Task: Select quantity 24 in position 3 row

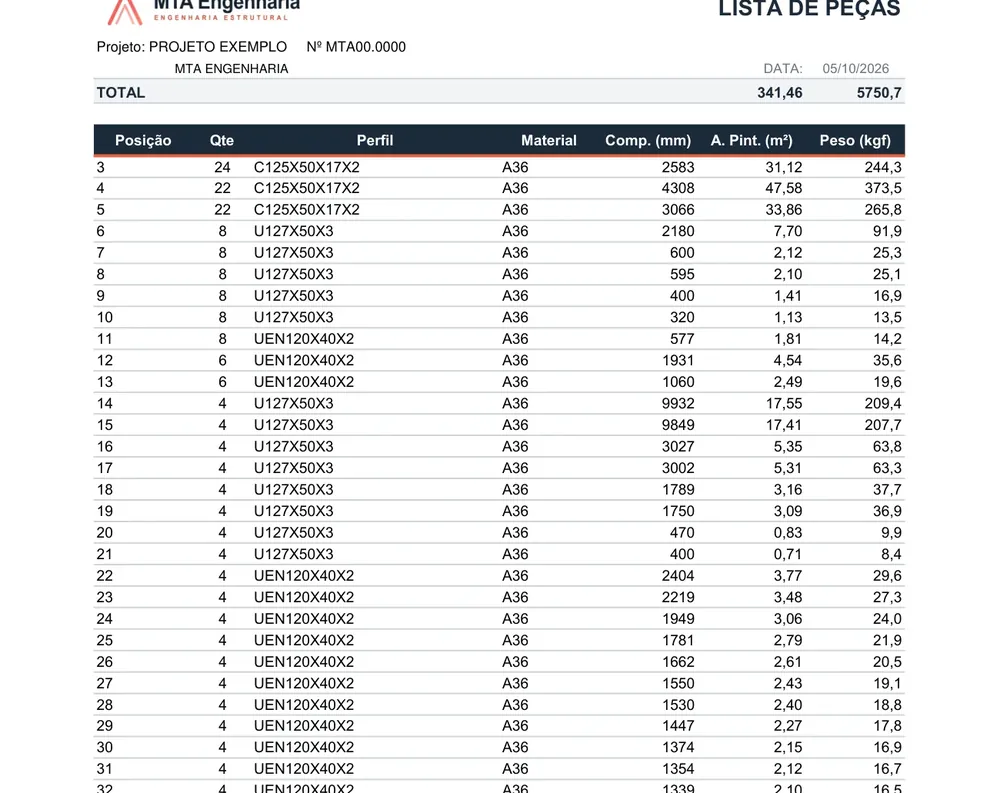Action: [x=222, y=168]
